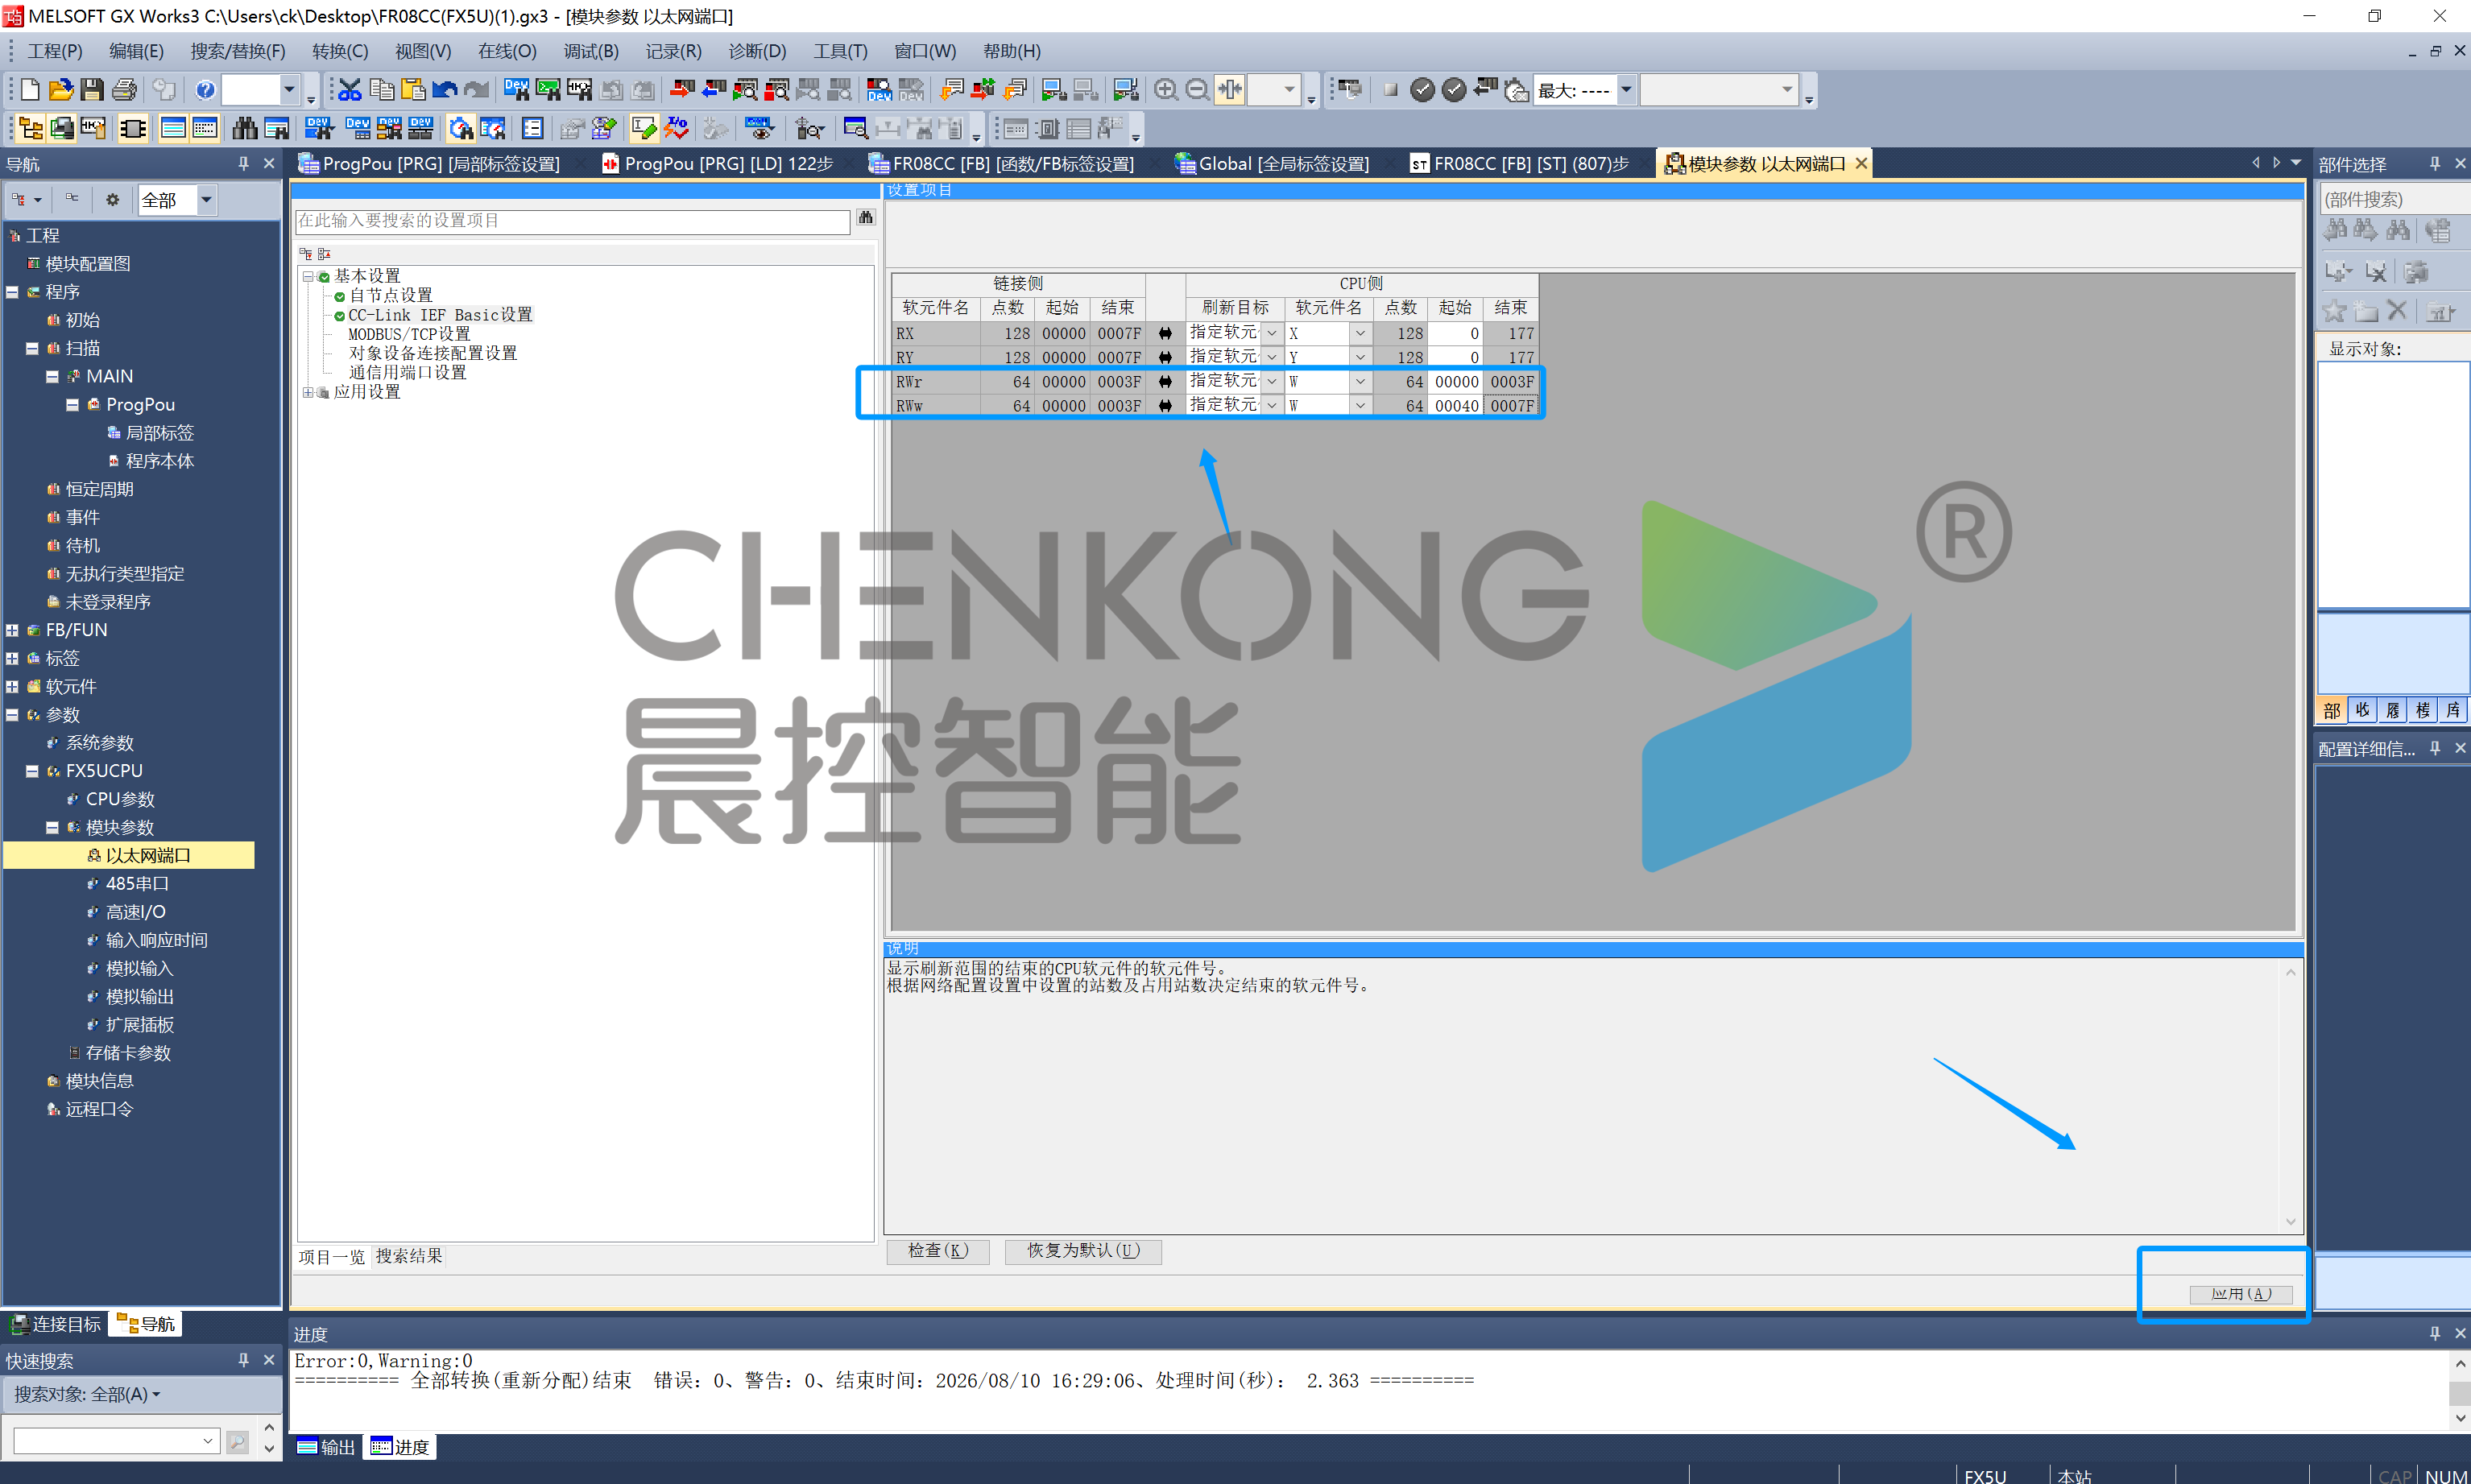Print using the printer toolbar icon

(124, 90)
